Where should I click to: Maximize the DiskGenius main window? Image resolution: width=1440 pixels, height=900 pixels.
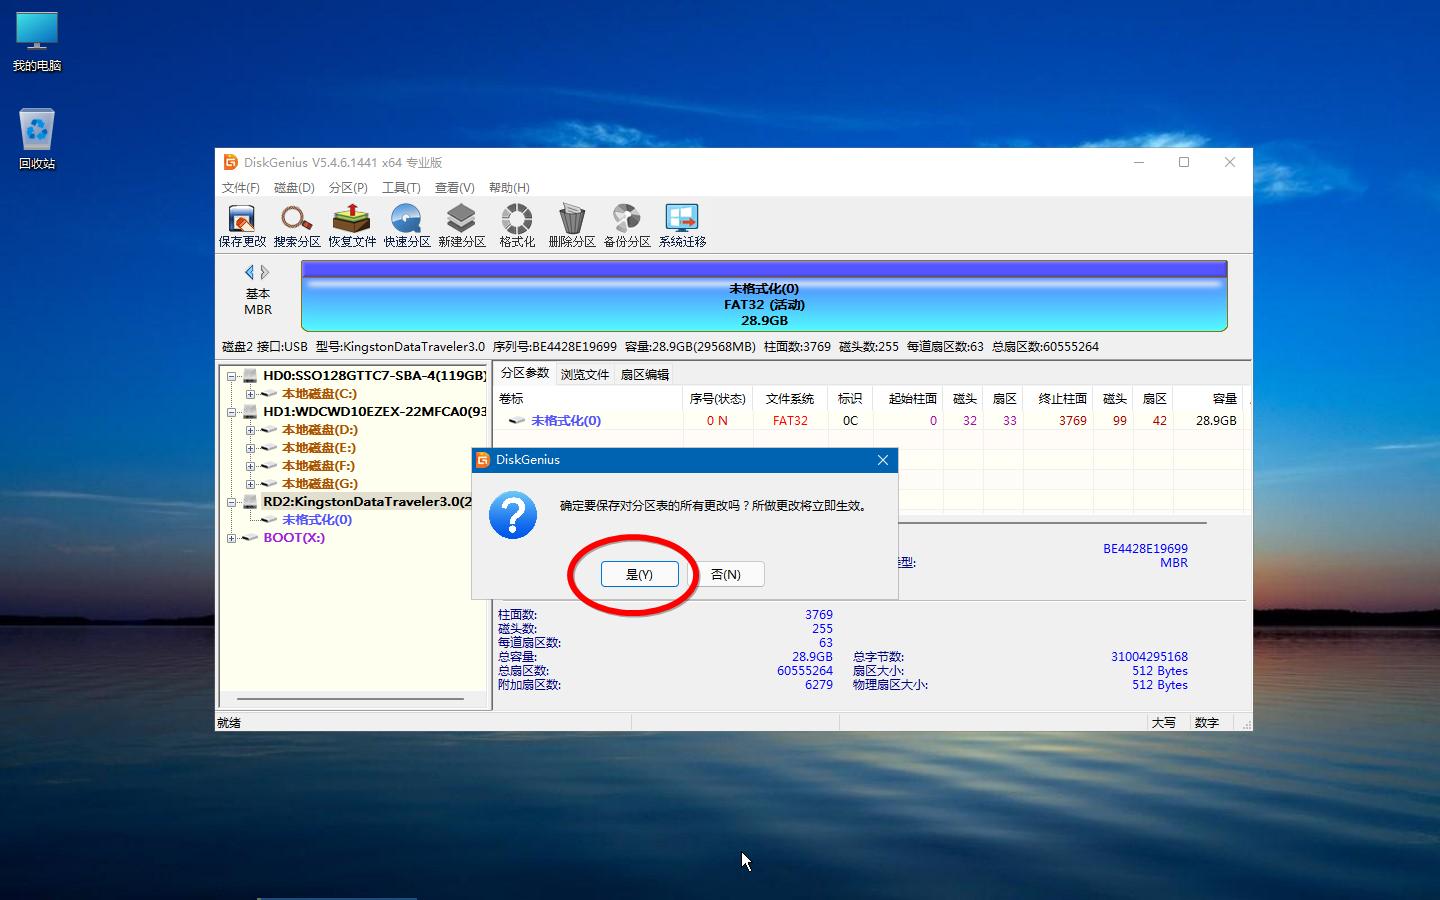click(x=1184, y=162)
